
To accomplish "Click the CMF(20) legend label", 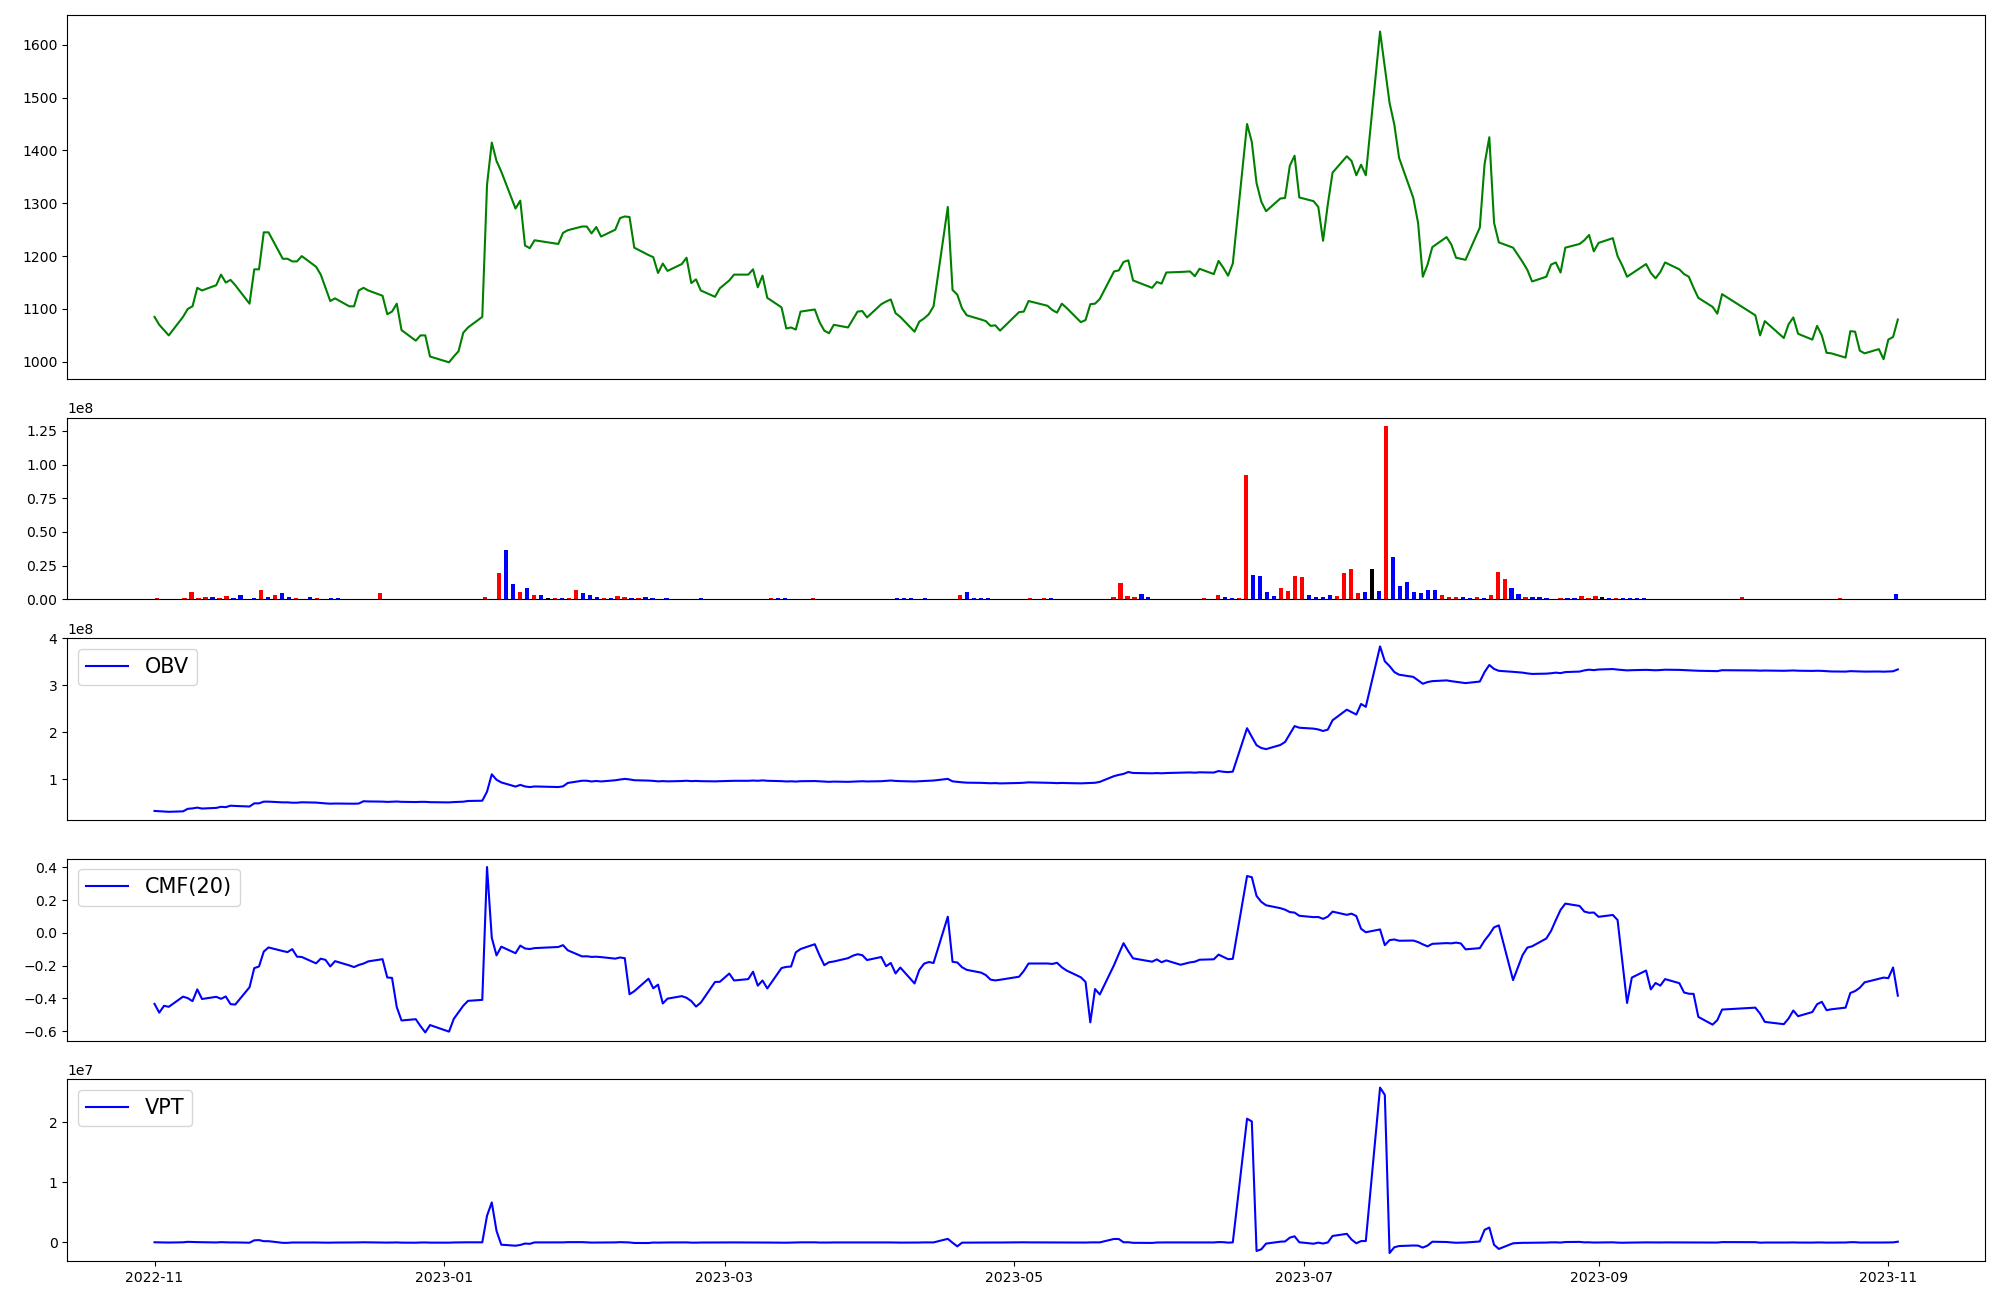I will pyautogui.click(x=187, y=886).
